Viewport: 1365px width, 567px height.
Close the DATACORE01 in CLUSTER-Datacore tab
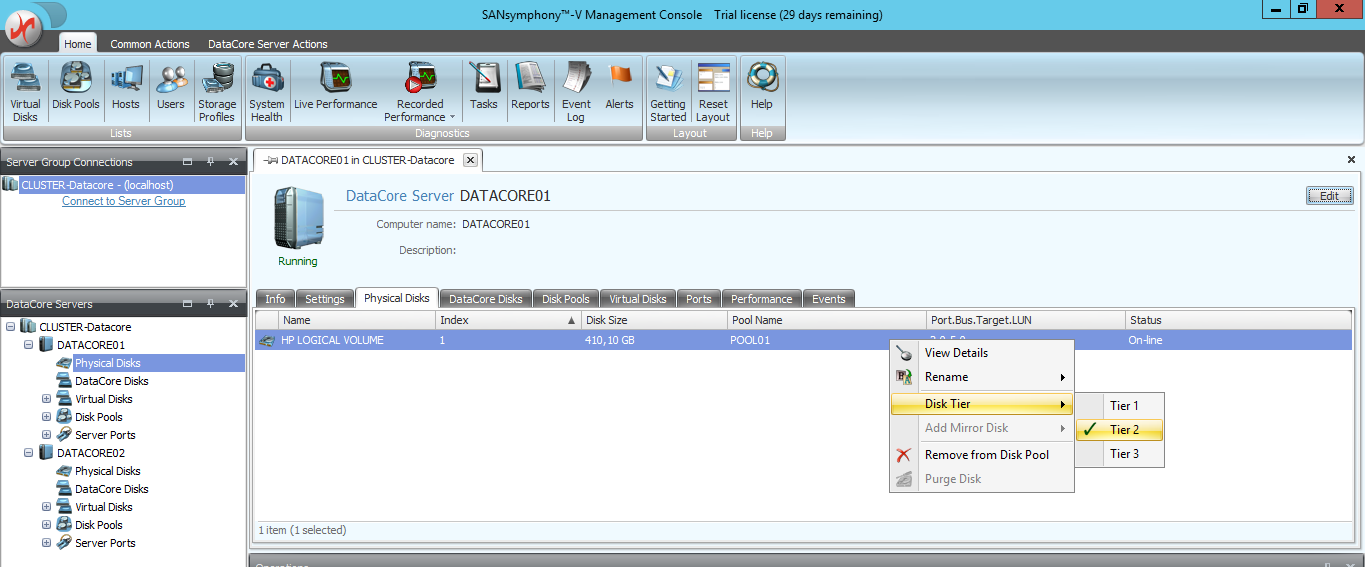(471, 160)
